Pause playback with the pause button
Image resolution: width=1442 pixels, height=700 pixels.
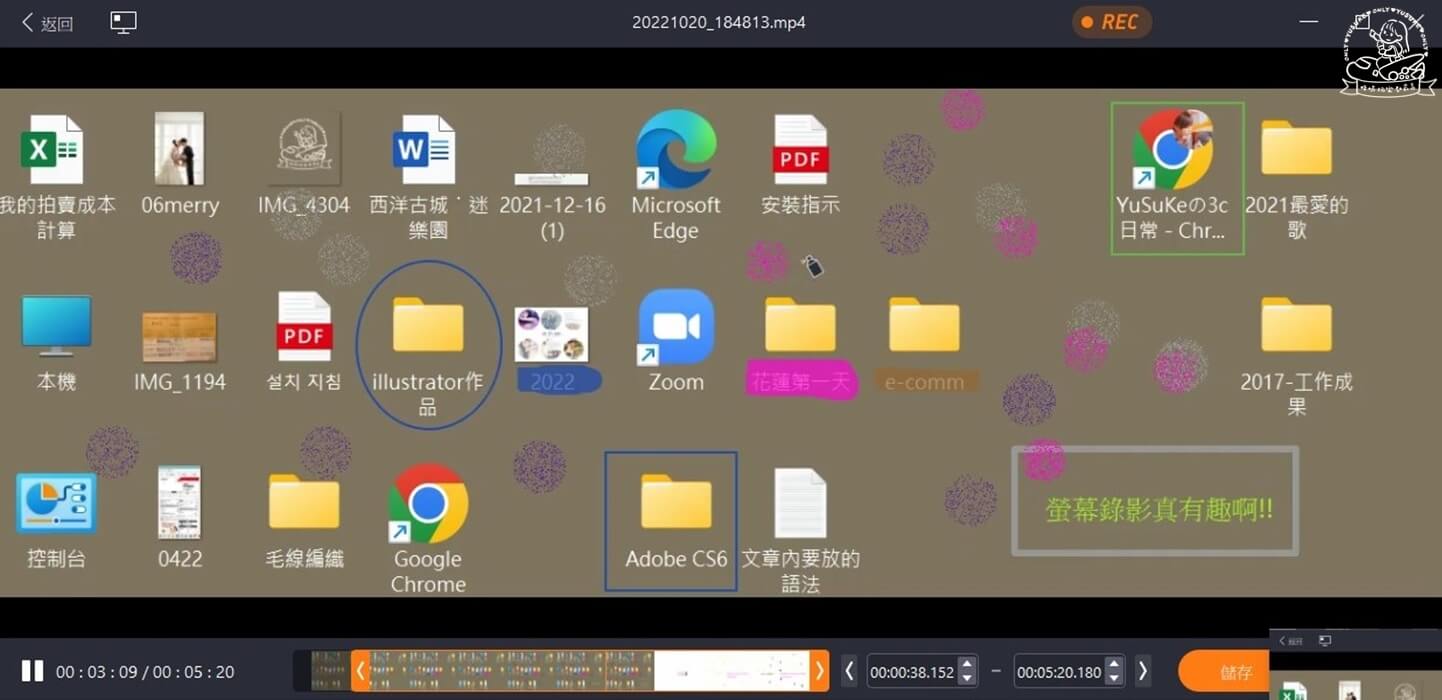pyautogui.click(x=33, y=670)
